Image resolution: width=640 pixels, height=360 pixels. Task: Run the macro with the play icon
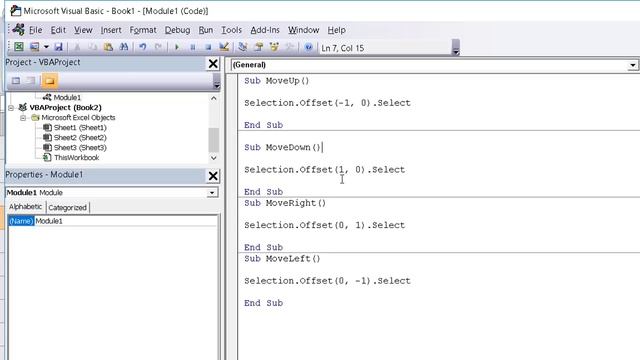[177, 47]
